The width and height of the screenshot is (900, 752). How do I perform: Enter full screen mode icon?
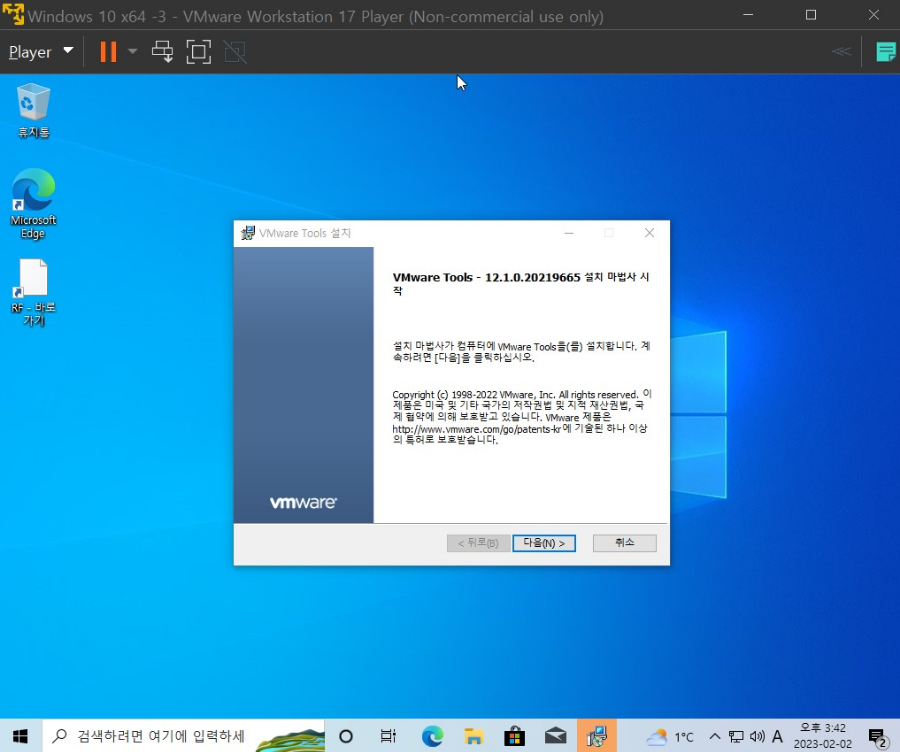point(199,52)
